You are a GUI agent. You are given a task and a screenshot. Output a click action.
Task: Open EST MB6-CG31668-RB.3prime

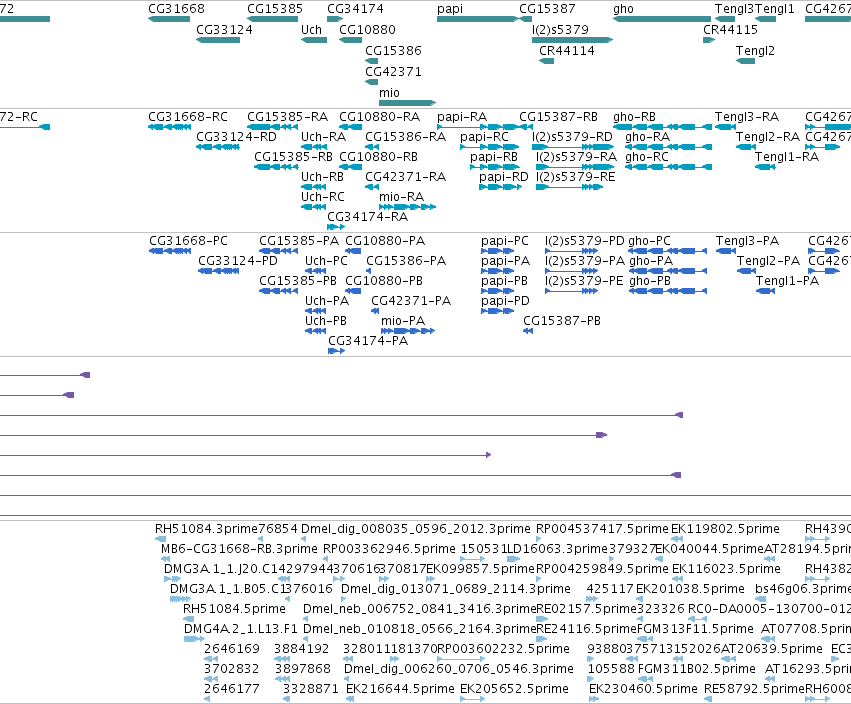click(239, 549)
